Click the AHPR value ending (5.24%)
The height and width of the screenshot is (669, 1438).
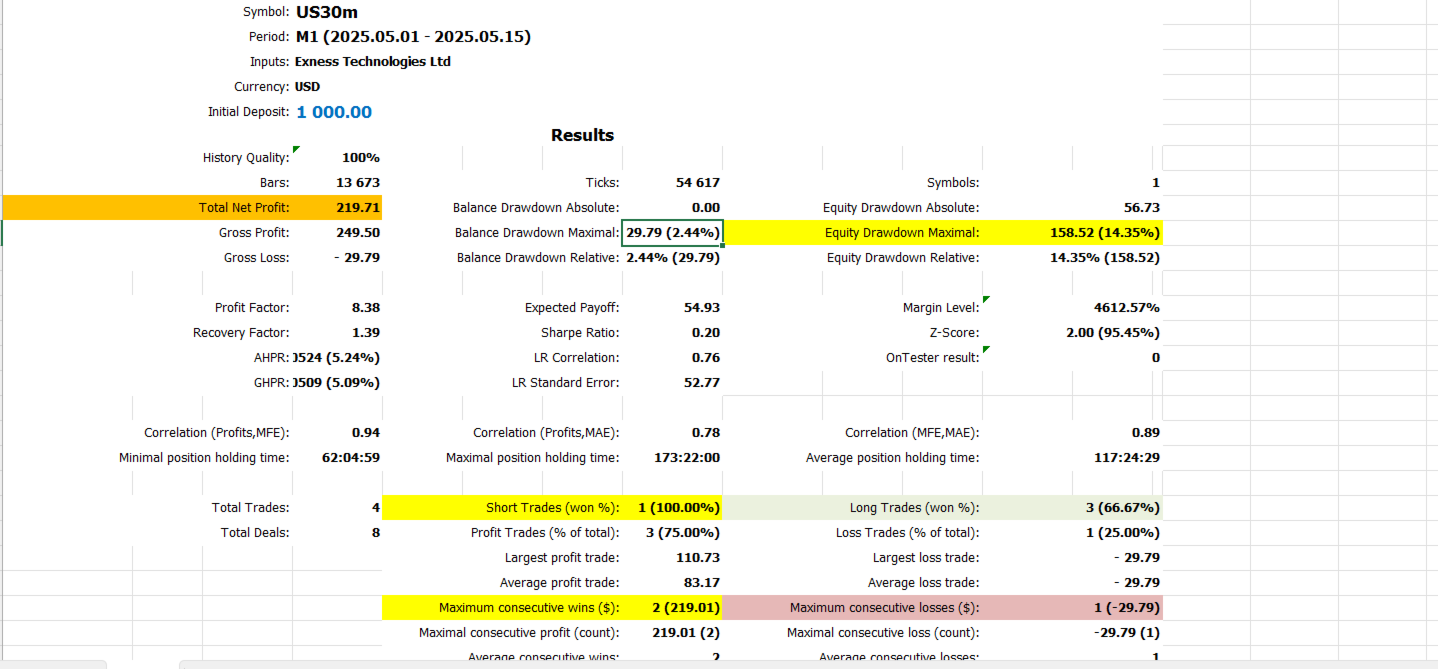(337, 358)
